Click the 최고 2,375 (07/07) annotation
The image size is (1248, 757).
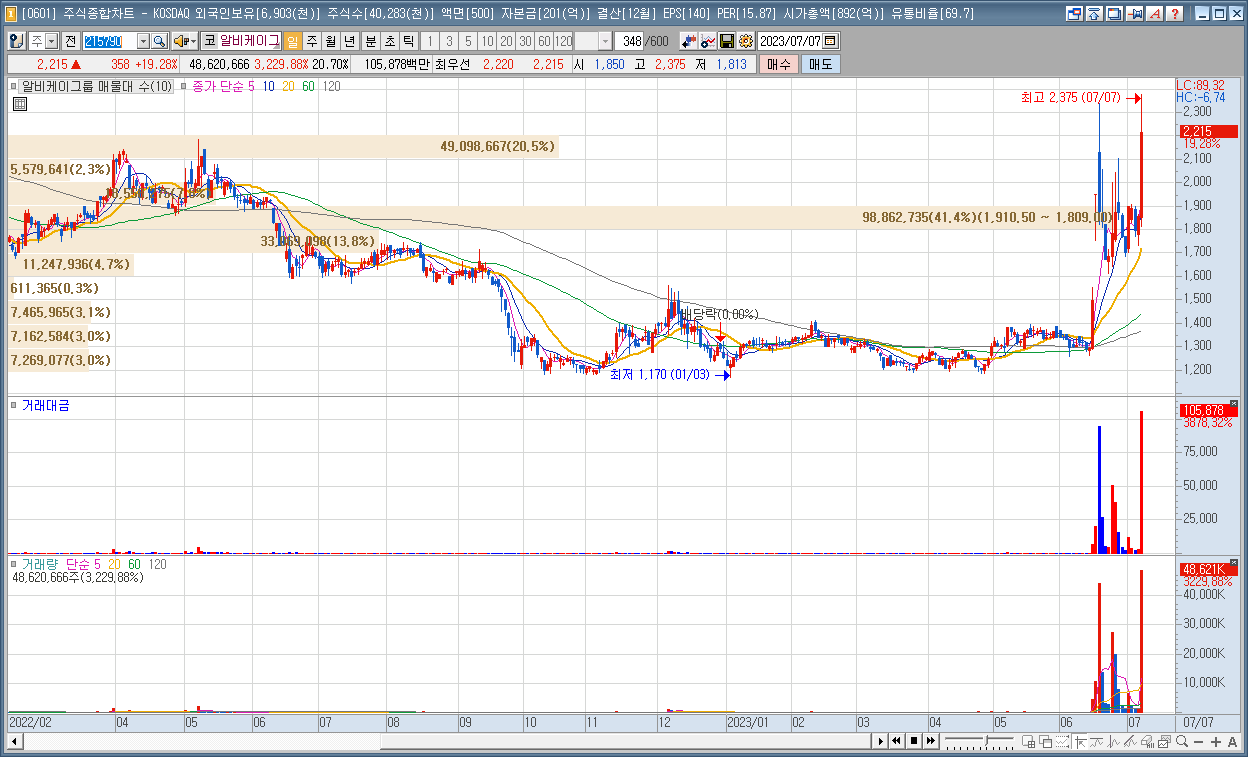1070,98
